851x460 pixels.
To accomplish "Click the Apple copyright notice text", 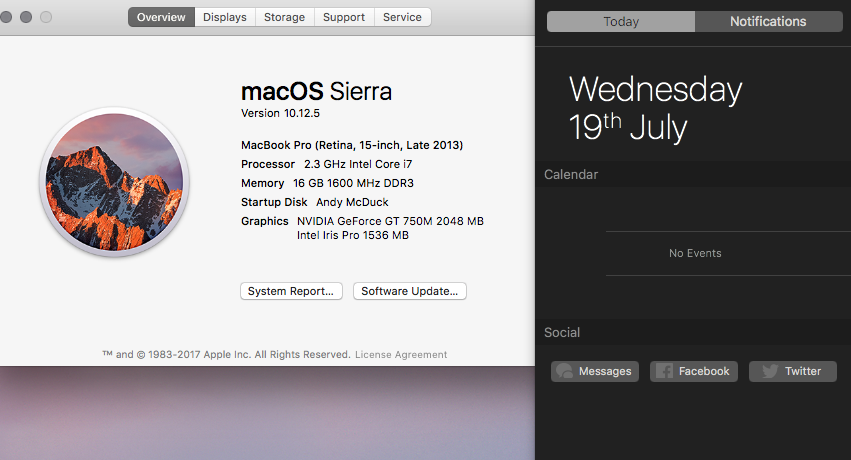I will (x=226, y=355).
